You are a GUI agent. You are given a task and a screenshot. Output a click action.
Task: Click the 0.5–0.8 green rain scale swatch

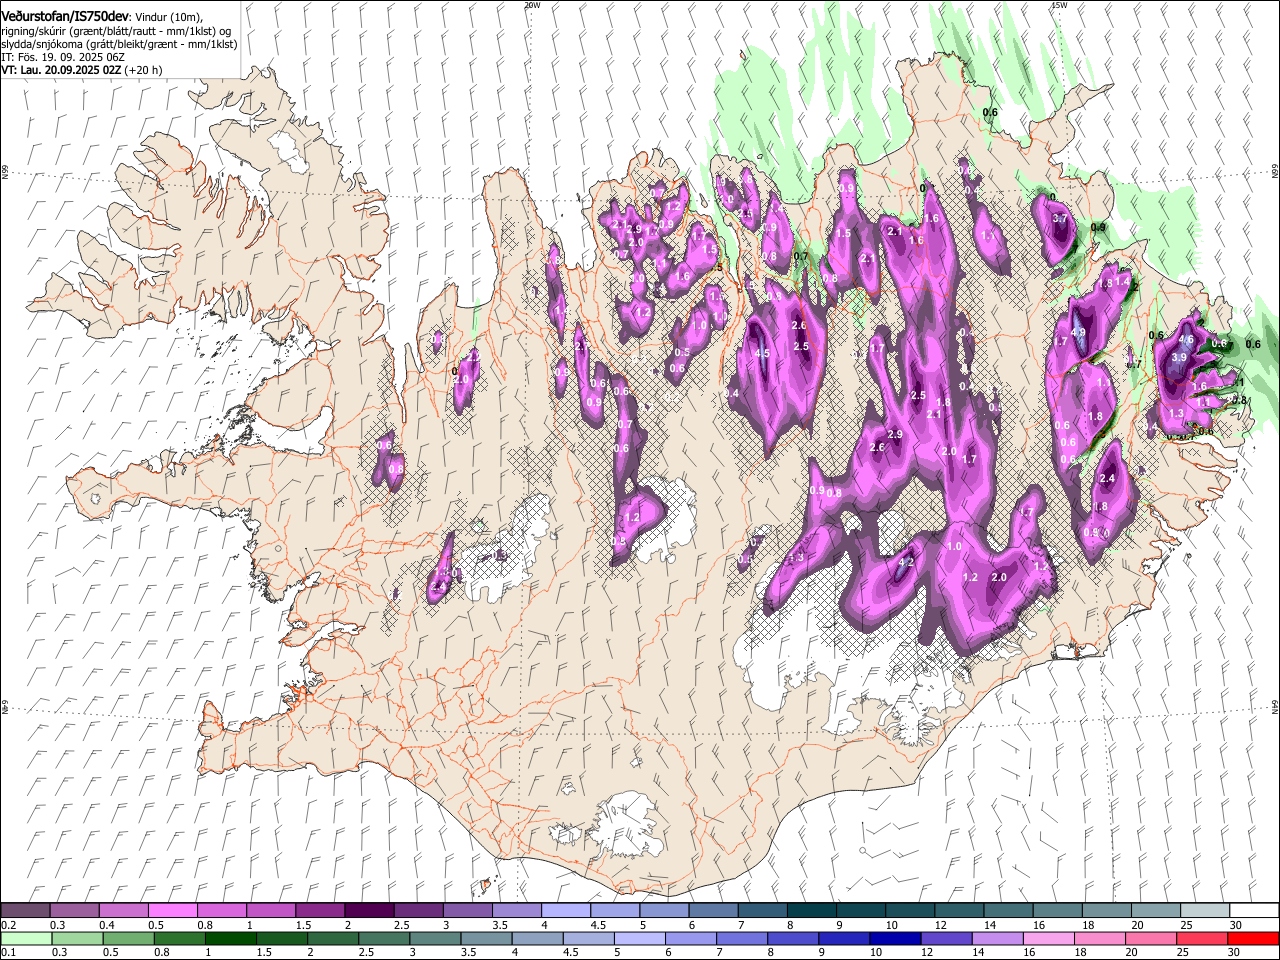[129, 938]
